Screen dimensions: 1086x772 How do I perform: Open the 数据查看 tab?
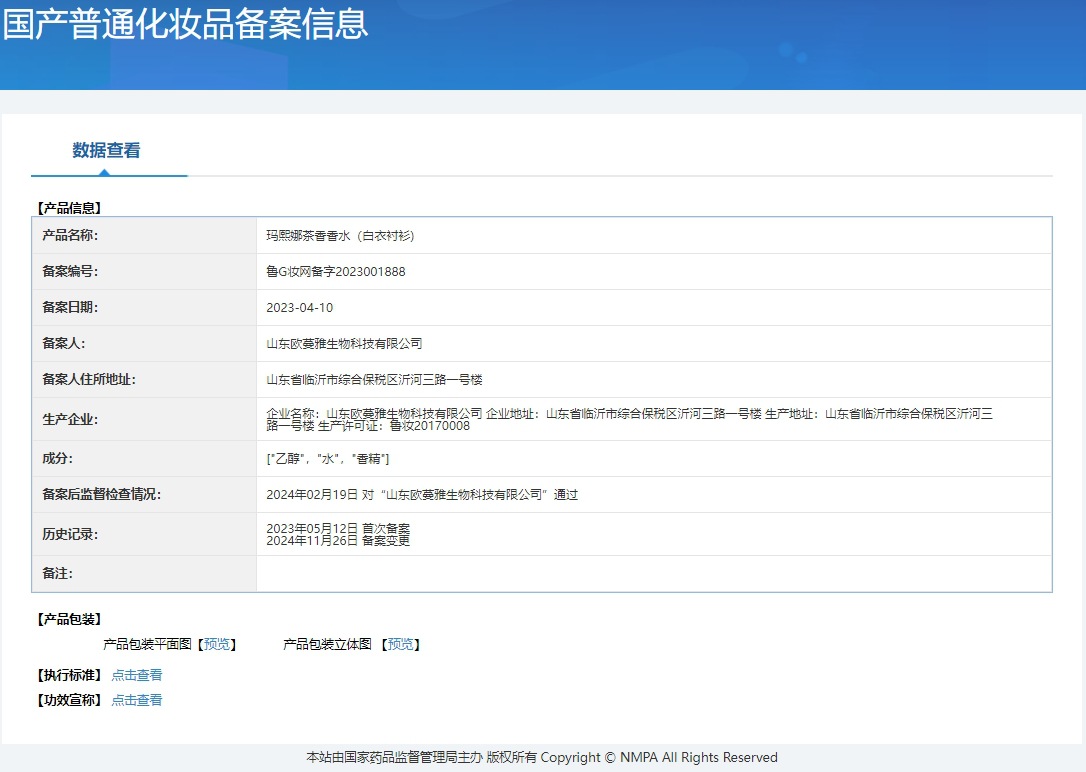pyautogui.click(x=107, y=150)
